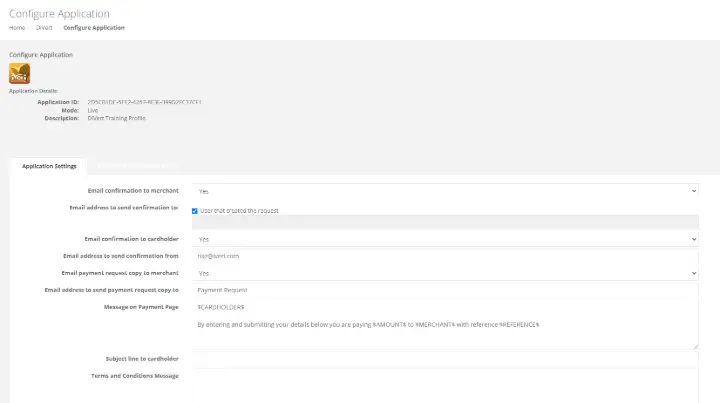The image size is (720, 403).
Task: Expand the Email confirmation to cardholder dropdown
Action: [x=445, y=240]
